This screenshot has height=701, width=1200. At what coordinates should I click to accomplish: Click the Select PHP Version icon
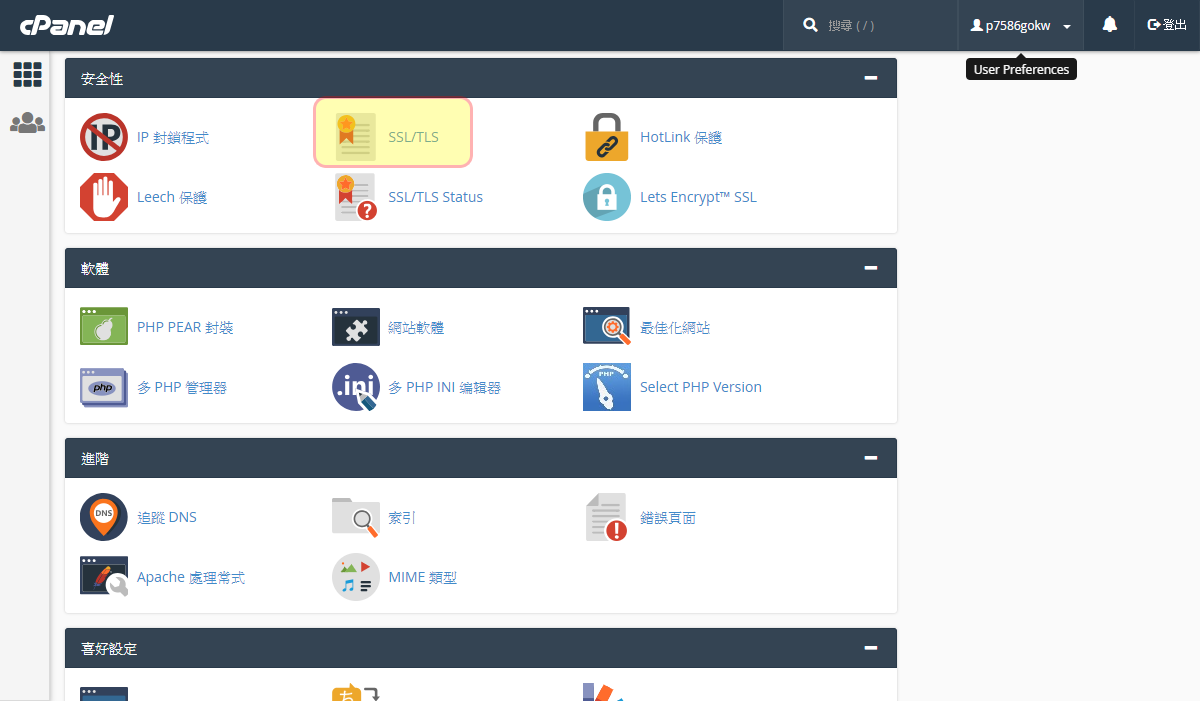[x=607, y=387]
